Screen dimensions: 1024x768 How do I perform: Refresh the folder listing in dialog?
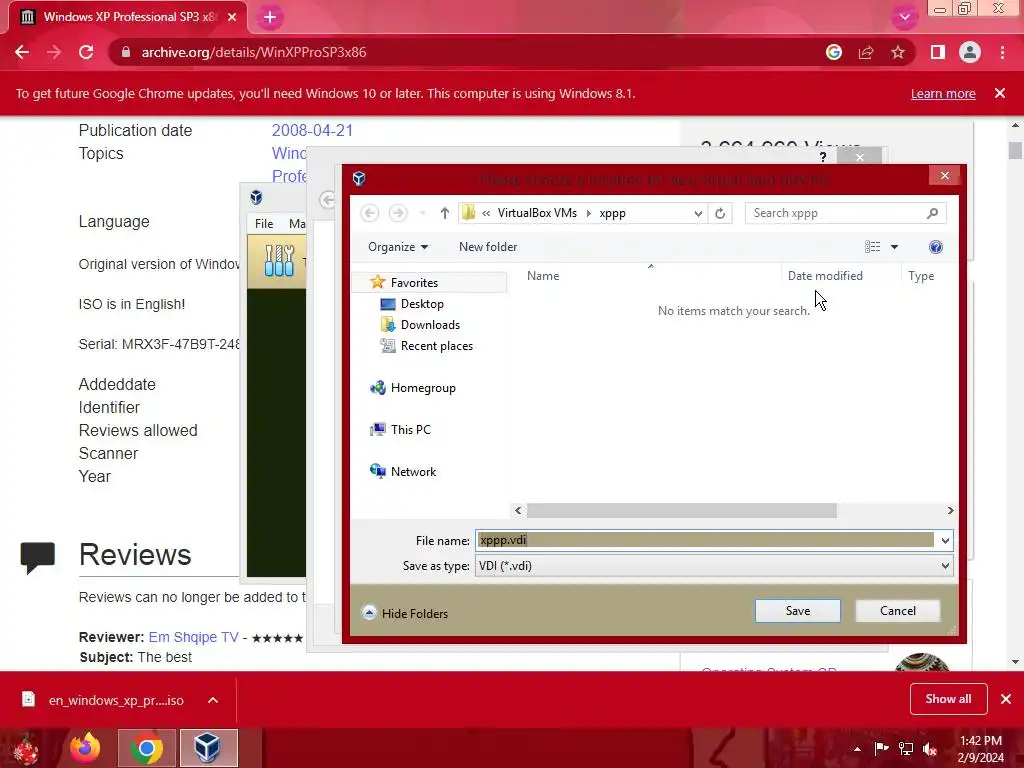pos(720,213)
